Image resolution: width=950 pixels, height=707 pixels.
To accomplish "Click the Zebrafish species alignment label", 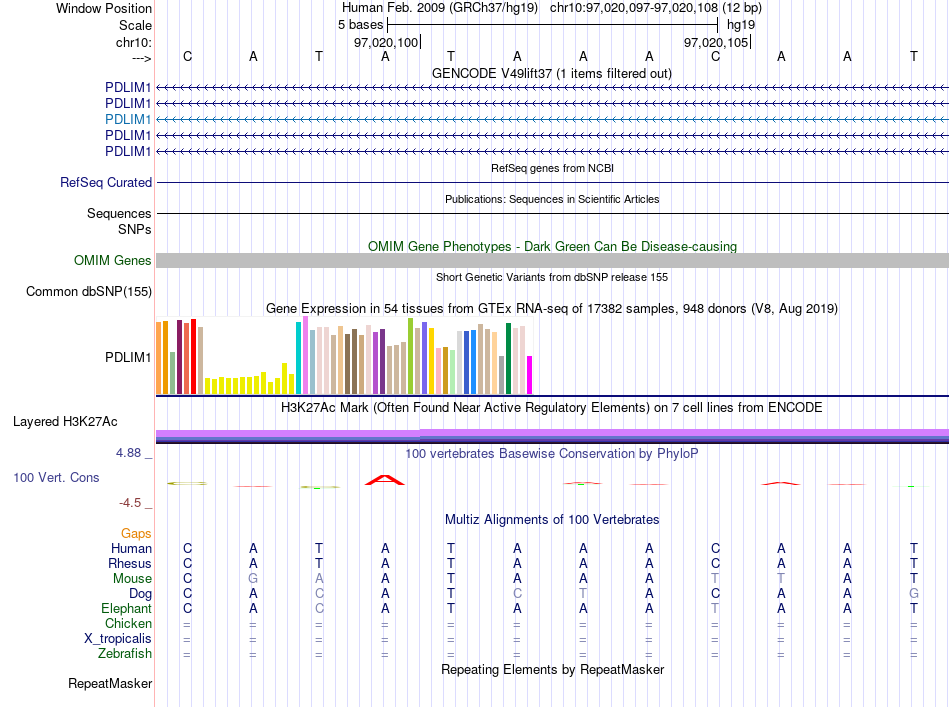I will click(125, 654).
